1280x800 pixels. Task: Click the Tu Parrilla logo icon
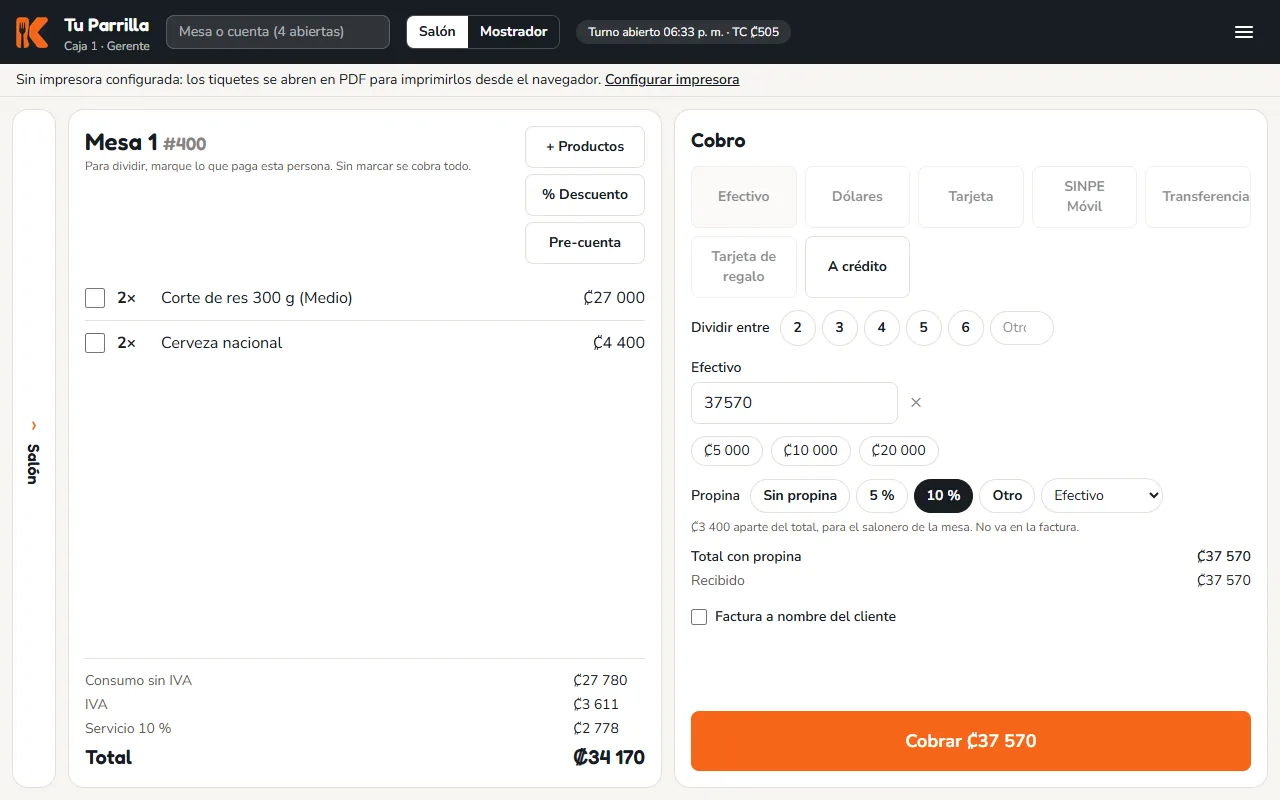tap(32, 32)
